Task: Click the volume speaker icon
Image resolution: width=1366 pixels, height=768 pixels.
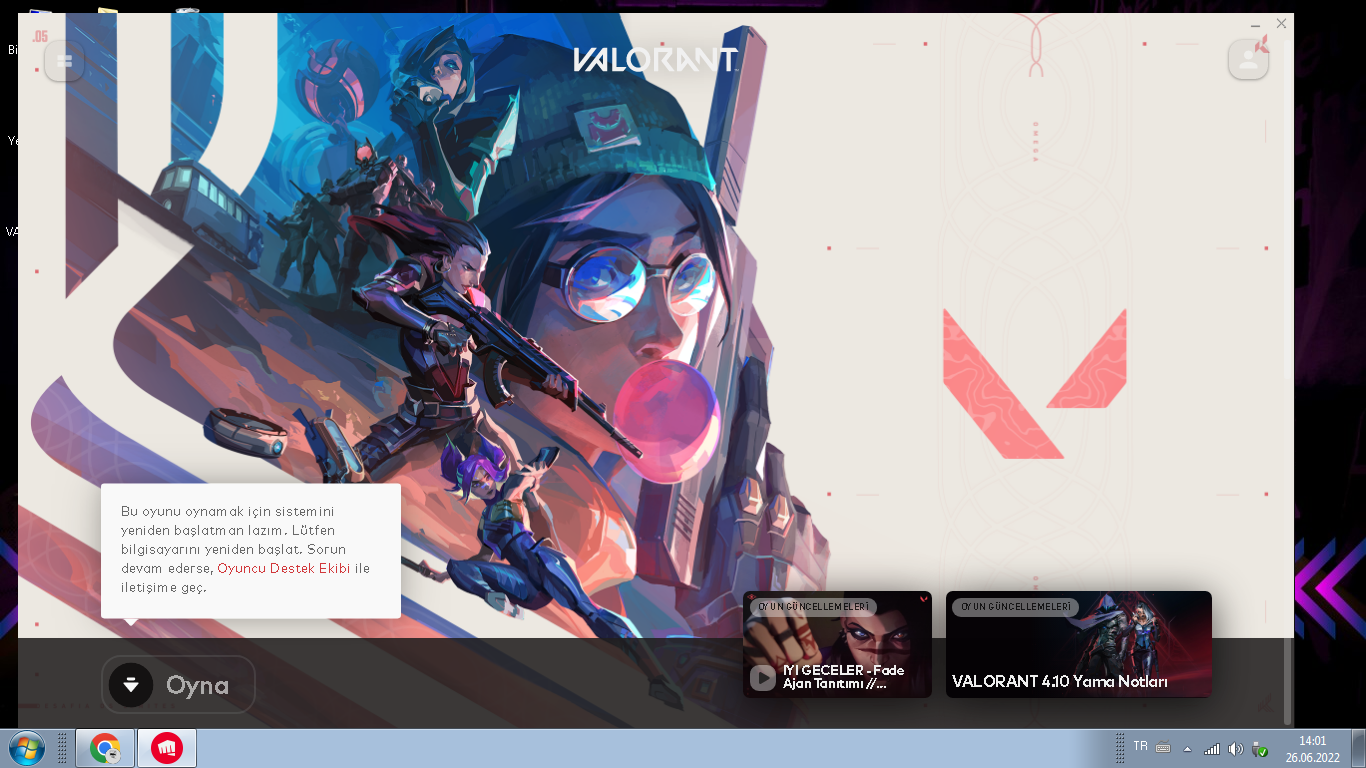Action: [x=1236, y=748]
